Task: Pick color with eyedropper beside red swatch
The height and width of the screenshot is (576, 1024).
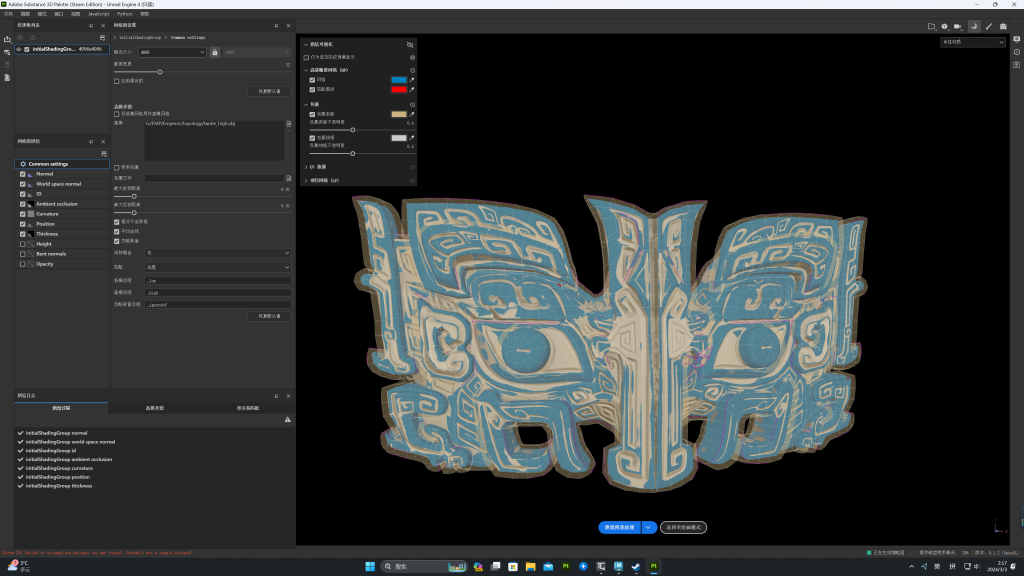Action: [x=411, y=89]
